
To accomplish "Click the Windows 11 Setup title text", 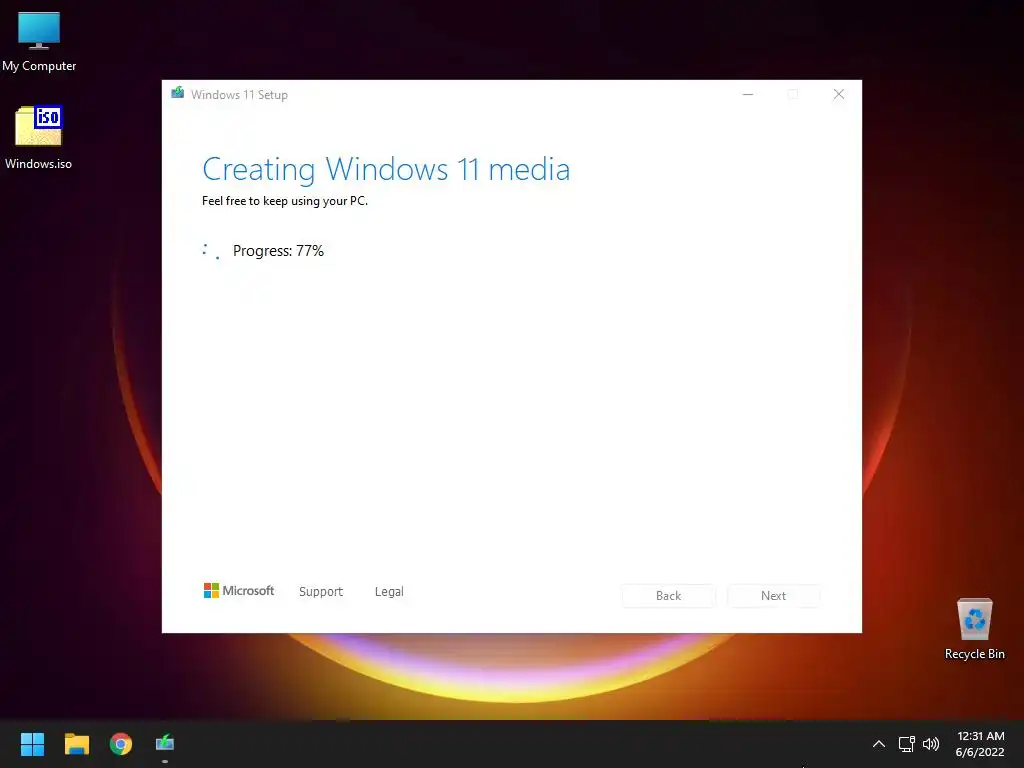I will click(239, 95).
